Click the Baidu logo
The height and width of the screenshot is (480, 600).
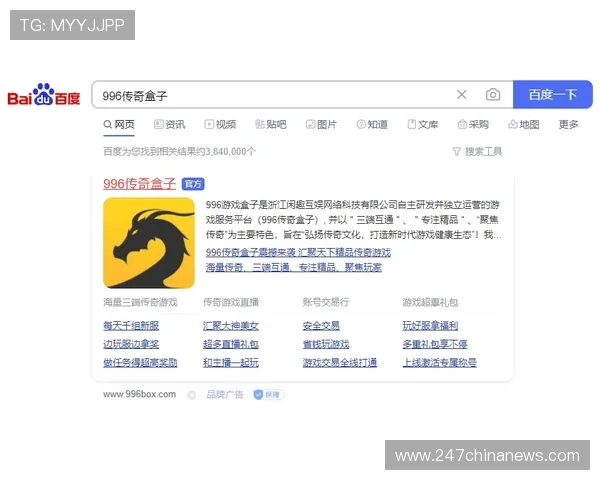click(44, 95)
